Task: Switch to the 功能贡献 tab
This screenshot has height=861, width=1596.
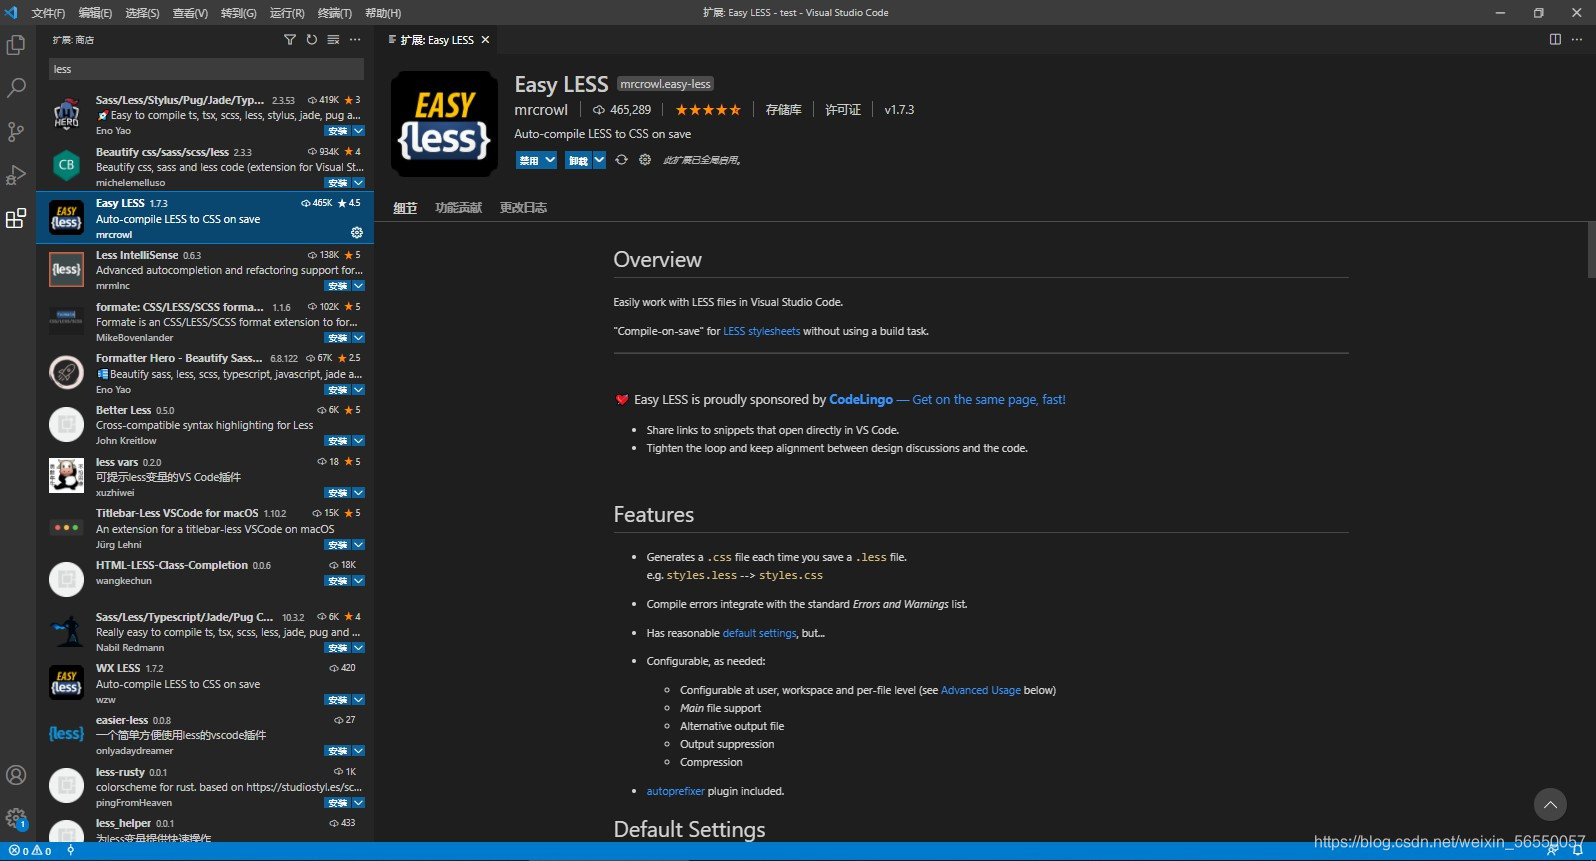Action: 458,208
